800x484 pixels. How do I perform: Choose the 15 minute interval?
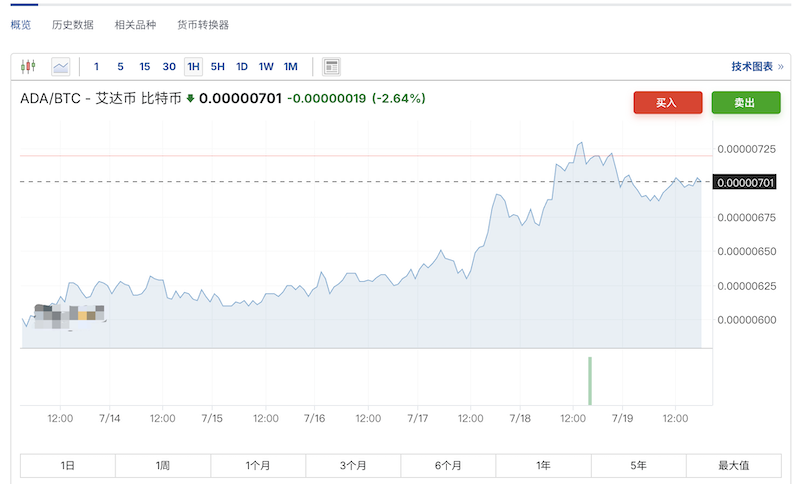[x=145, y=67]
